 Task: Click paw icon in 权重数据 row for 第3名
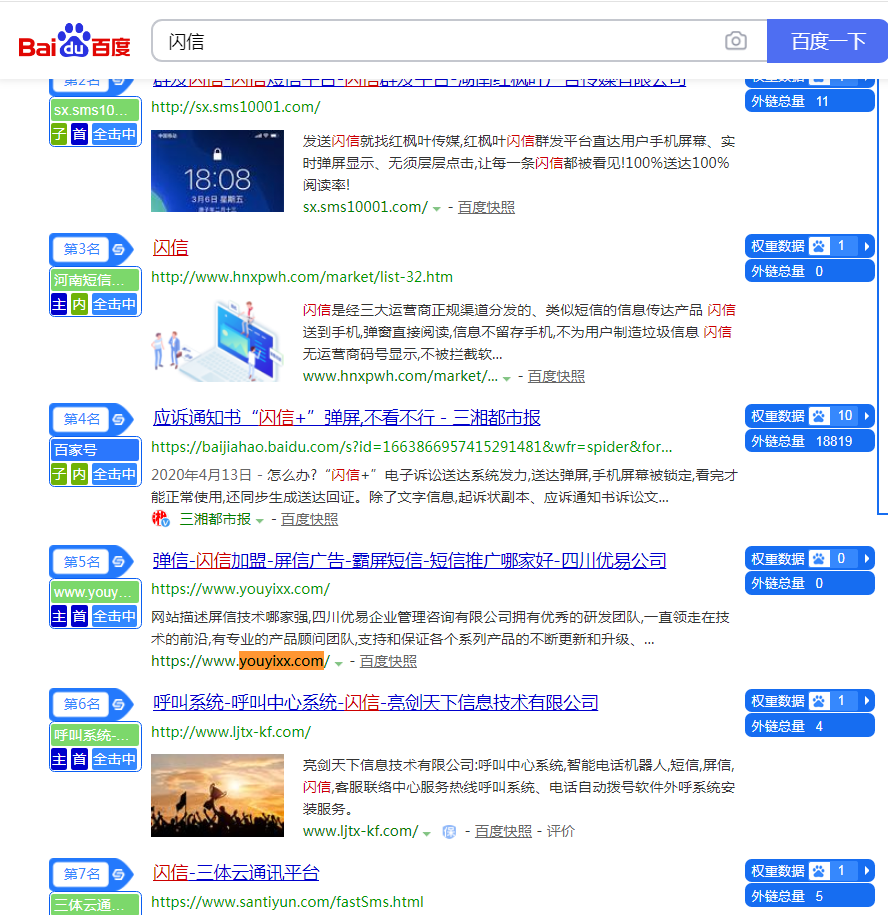click(819, 246)
